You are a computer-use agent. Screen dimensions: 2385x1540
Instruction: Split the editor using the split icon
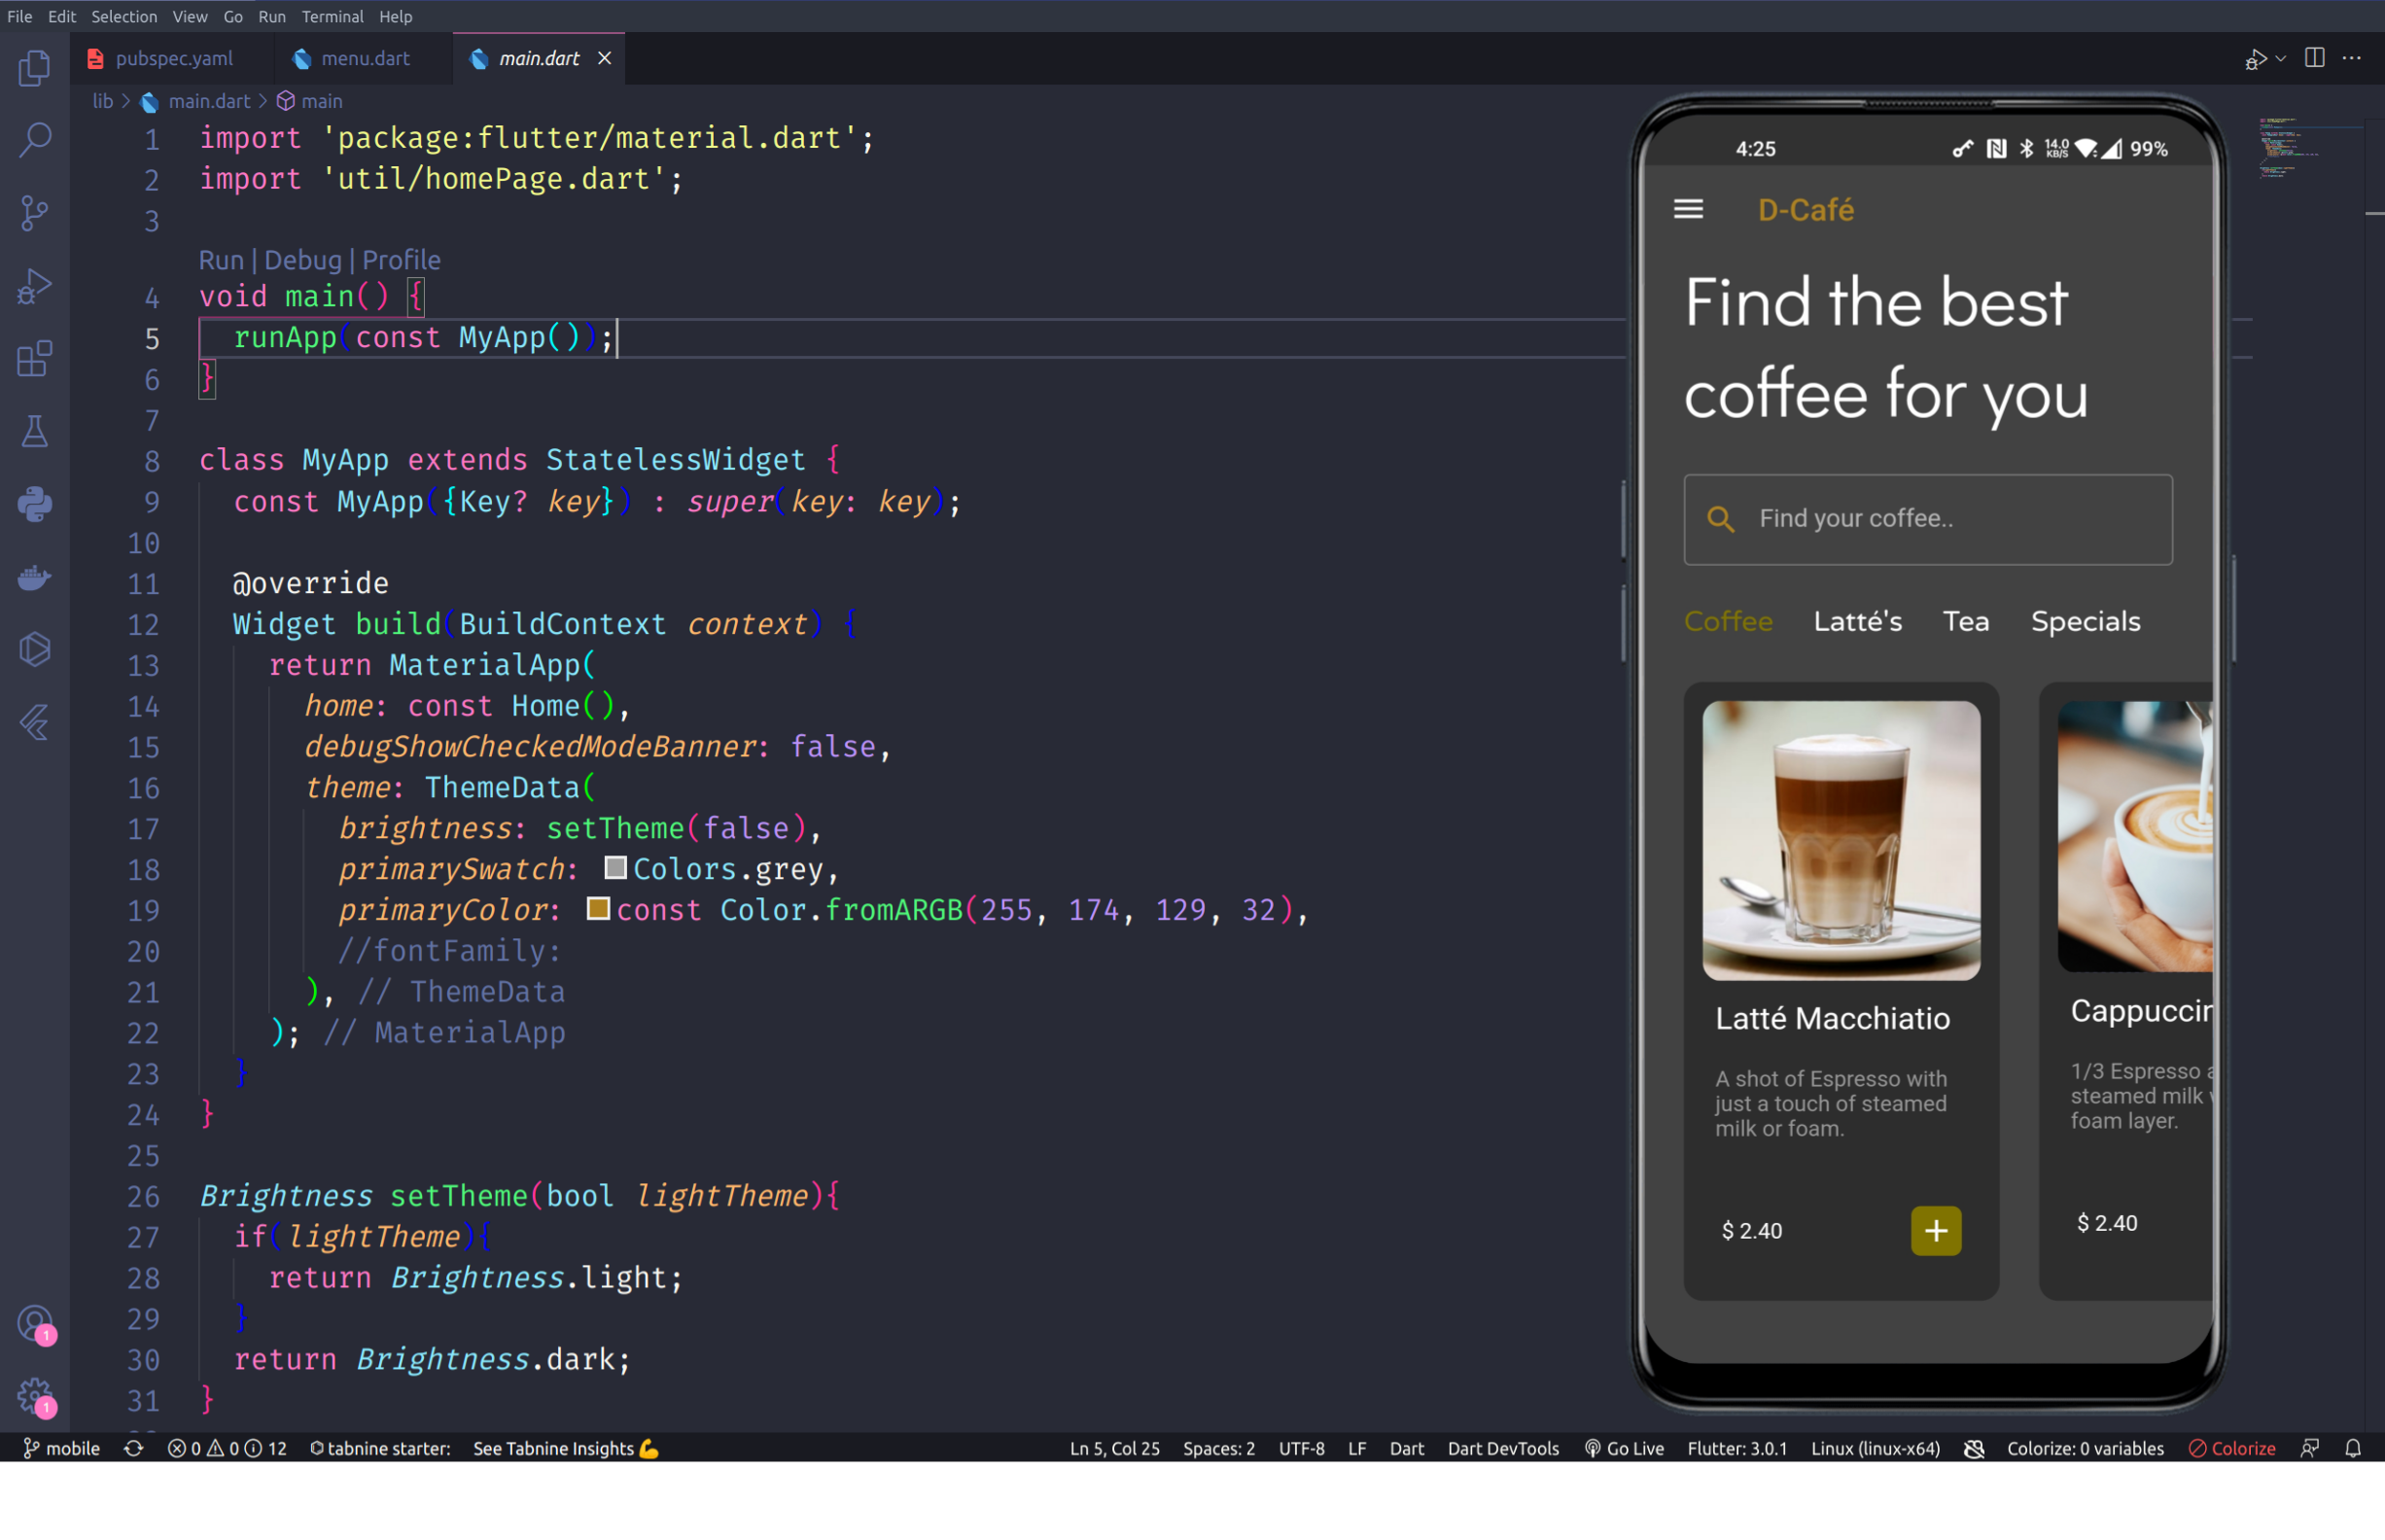2315,57
